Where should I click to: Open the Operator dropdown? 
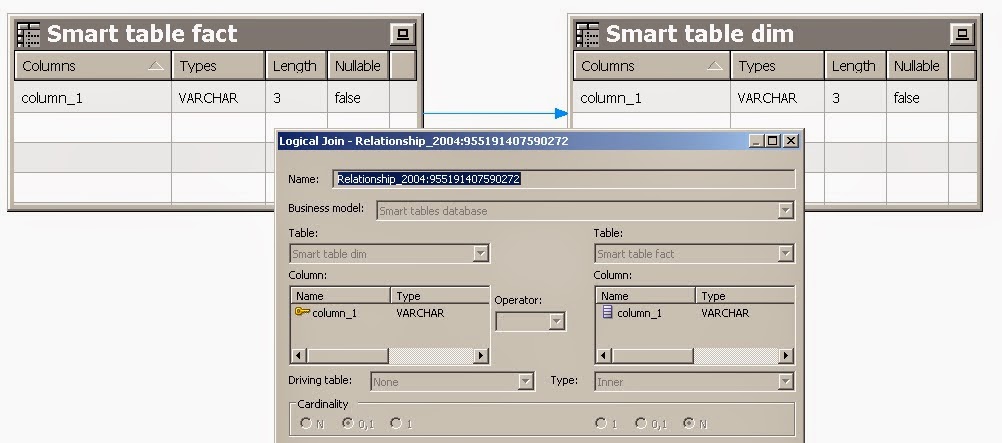557,322
